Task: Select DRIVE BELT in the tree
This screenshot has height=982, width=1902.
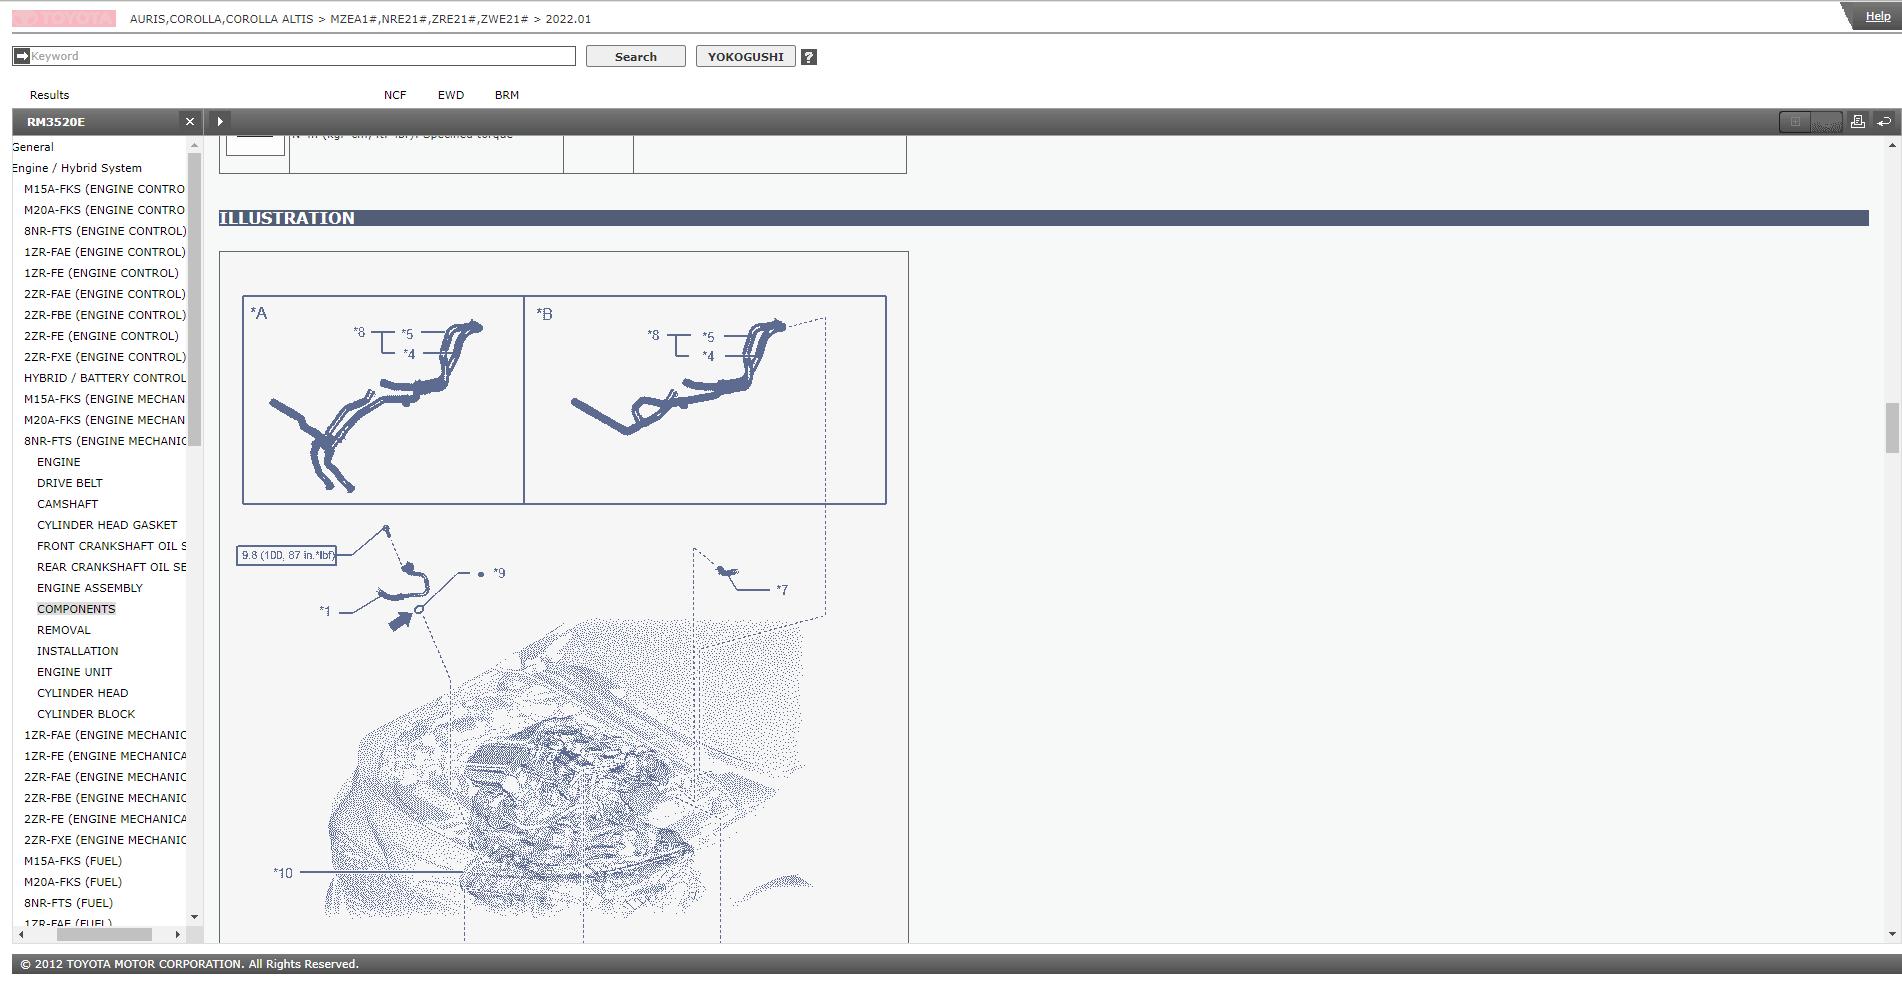Action: (70, 483)
